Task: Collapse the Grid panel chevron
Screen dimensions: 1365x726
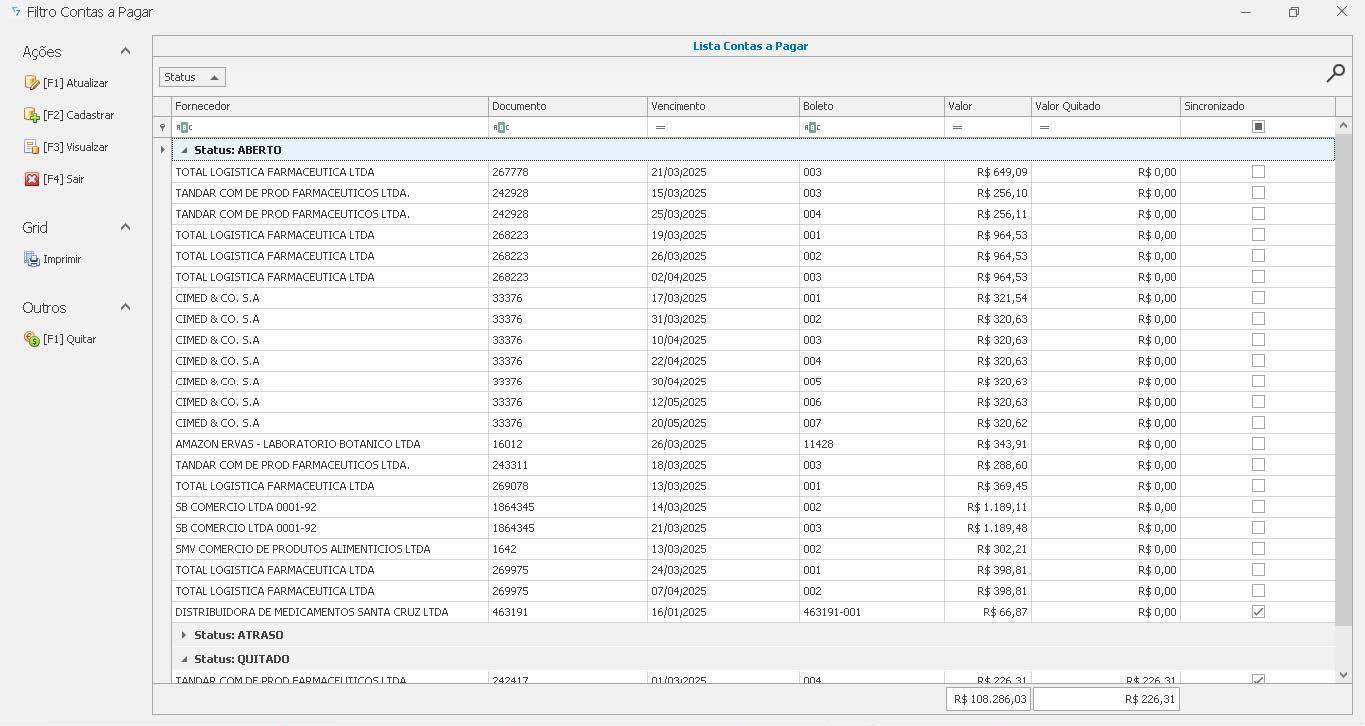Action: click(125, 227)
